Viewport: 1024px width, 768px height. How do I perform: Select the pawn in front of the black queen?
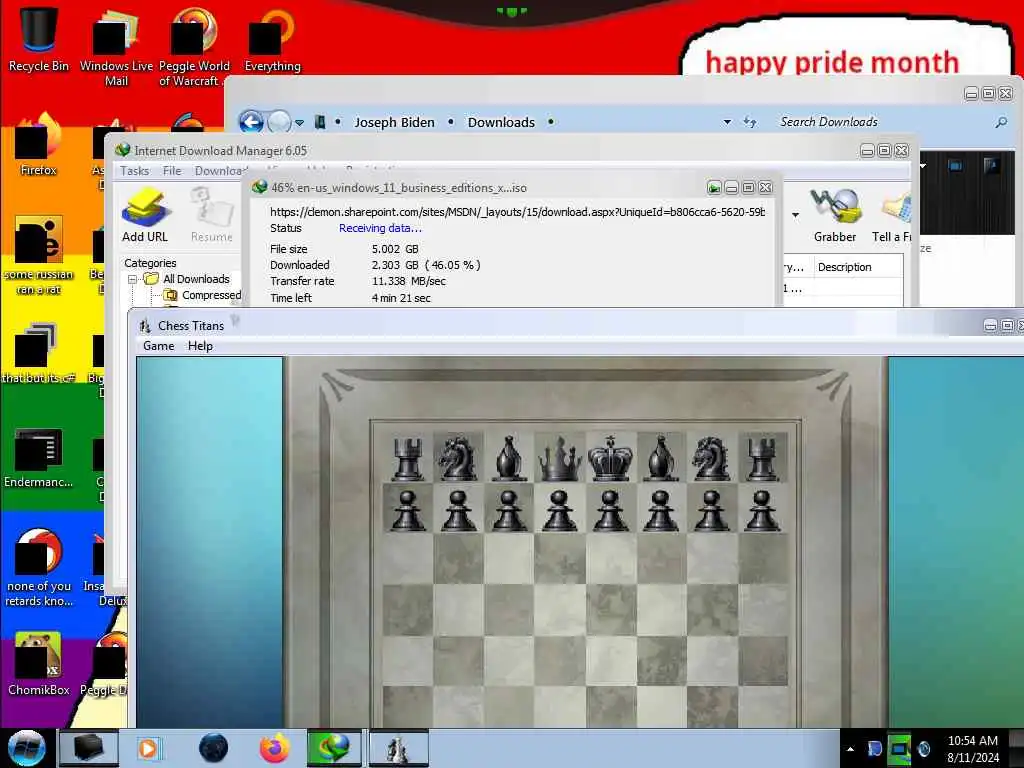(559, 511)
